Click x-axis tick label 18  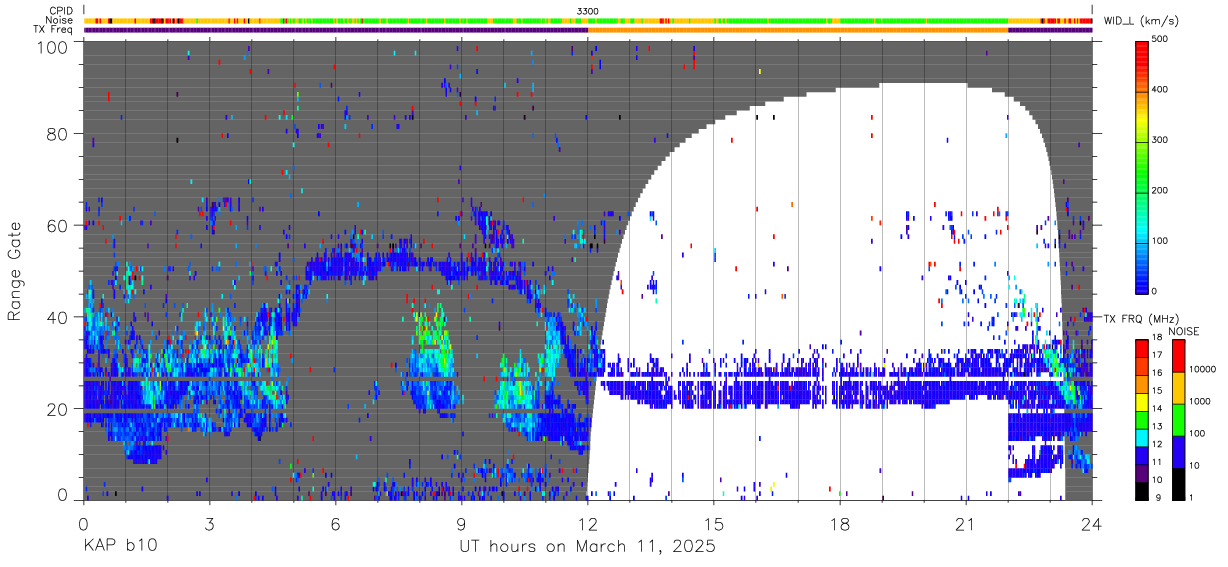coord(840,524)
